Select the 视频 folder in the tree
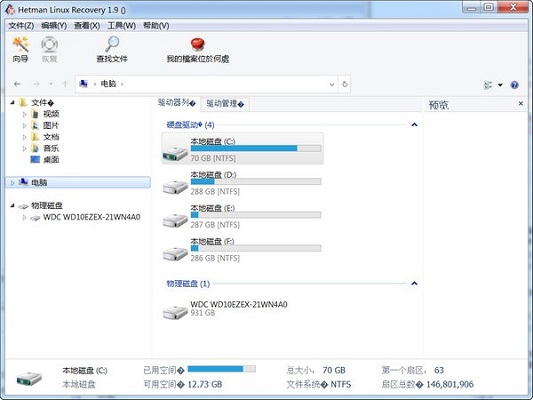Viewport: 533px width, 400px height. [x=51, y=114]
